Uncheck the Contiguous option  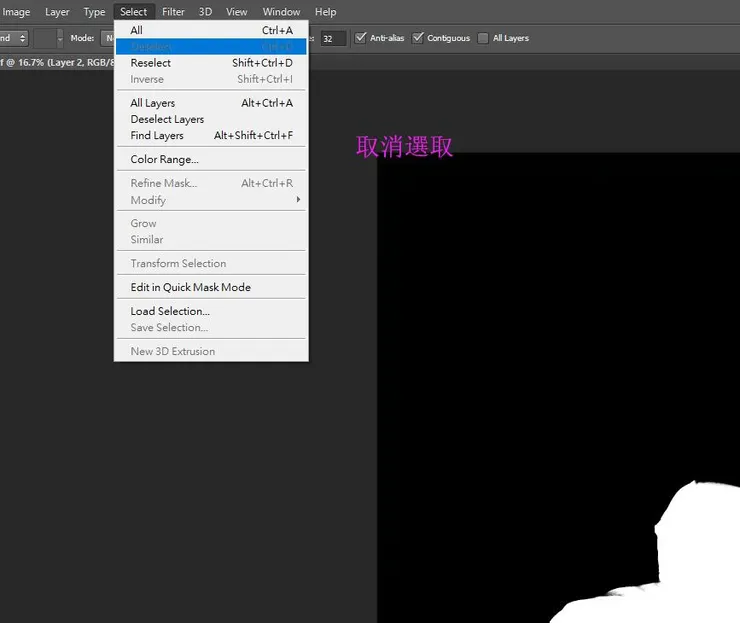click(418, 38)
